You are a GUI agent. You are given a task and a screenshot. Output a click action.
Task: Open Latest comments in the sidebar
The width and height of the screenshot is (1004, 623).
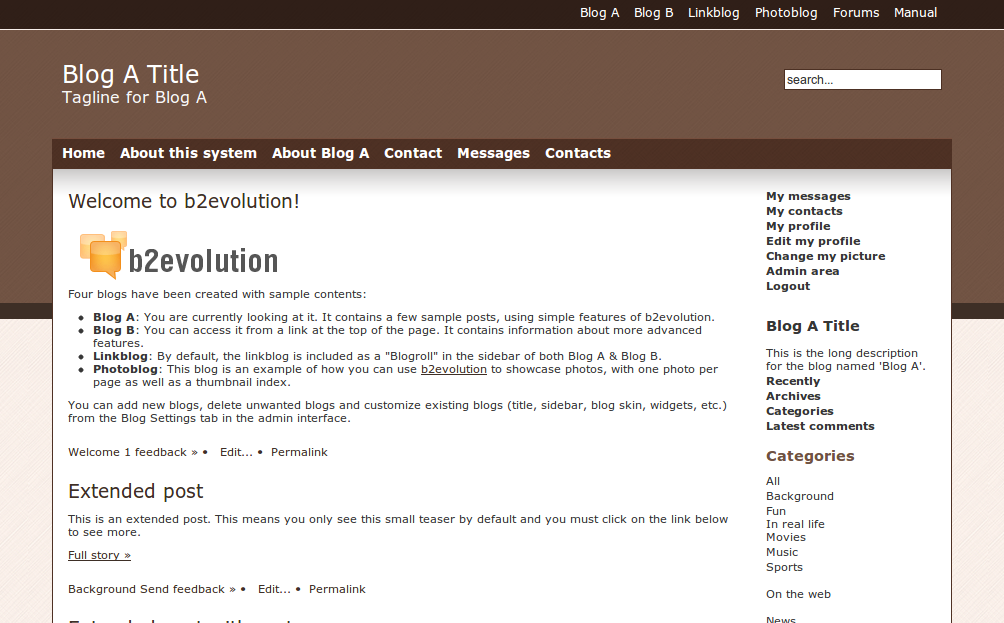coord(820,426)
